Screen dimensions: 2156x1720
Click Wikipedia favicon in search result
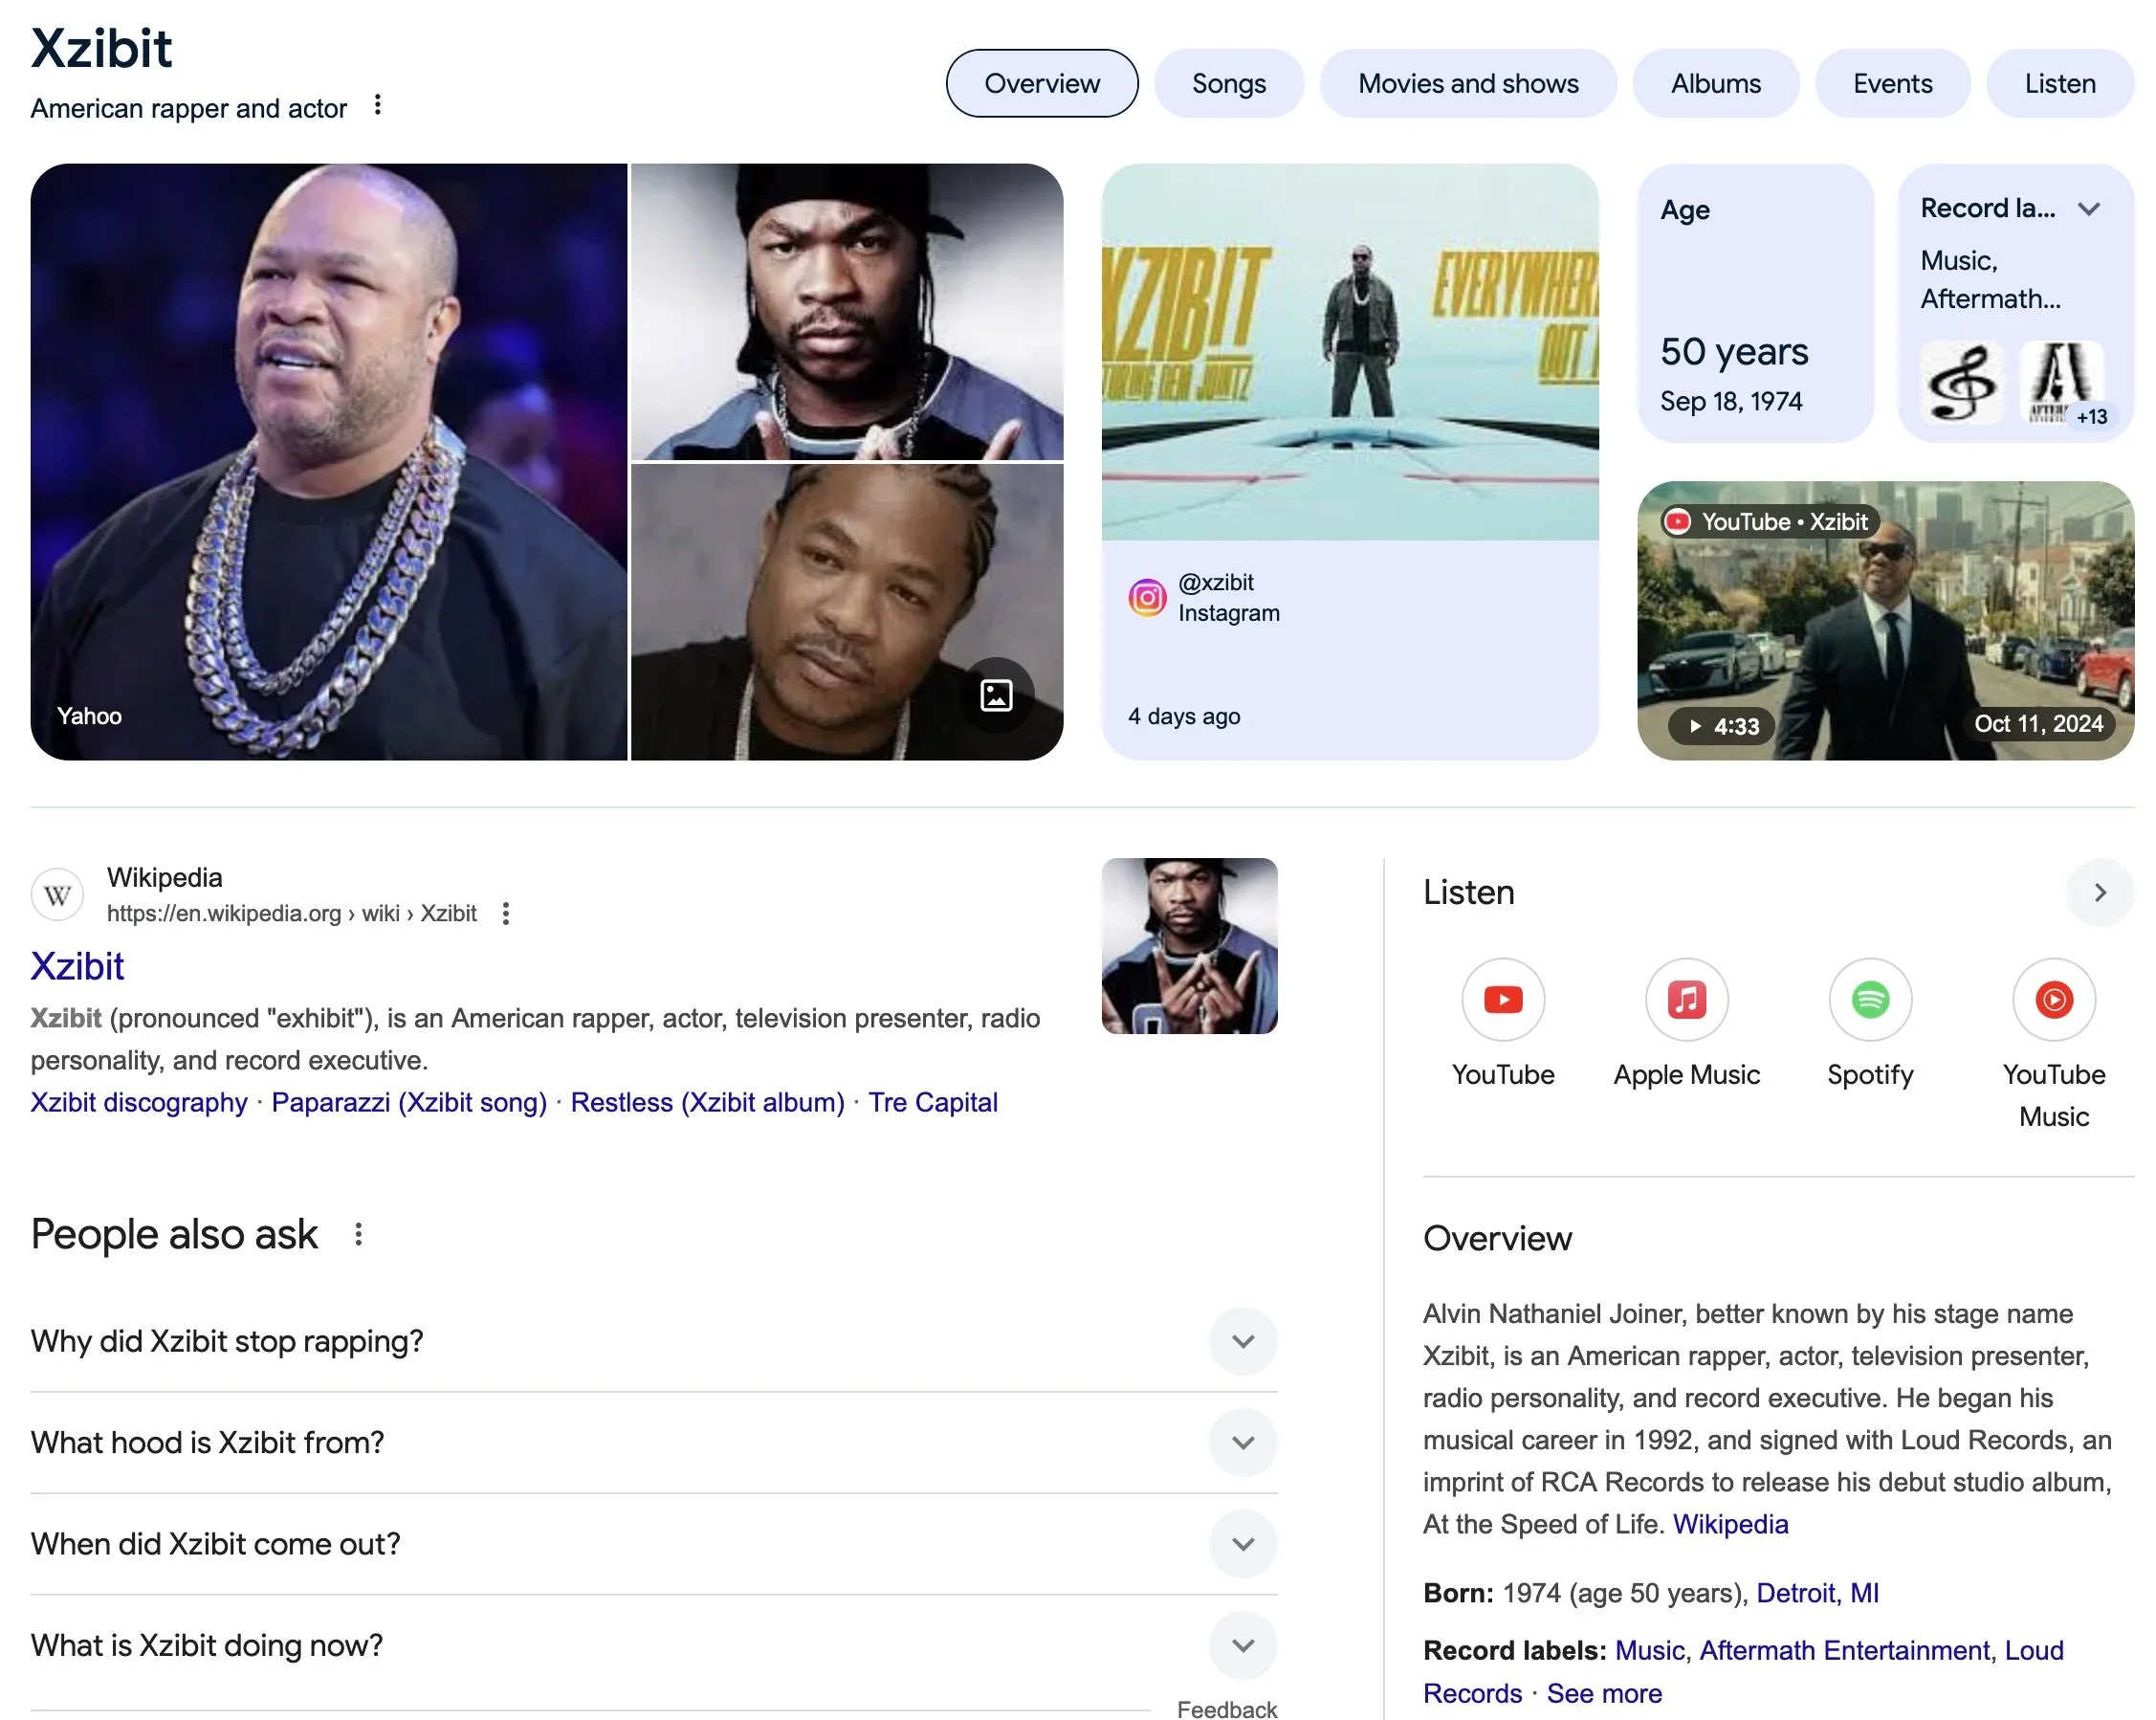(x=57, y=894)
